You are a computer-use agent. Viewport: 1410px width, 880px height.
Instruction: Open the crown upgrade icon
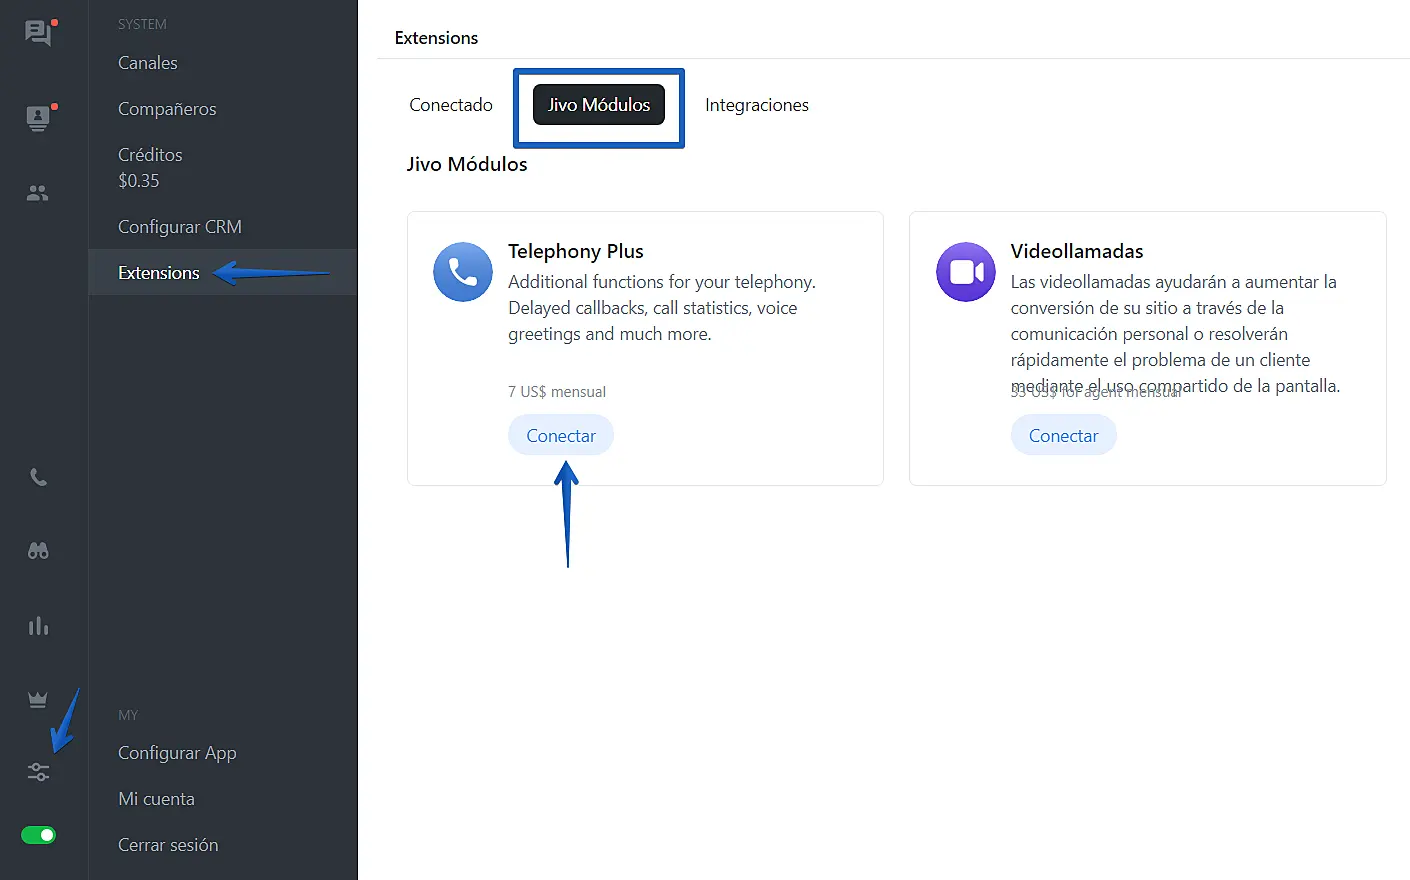tap(38, 700)
